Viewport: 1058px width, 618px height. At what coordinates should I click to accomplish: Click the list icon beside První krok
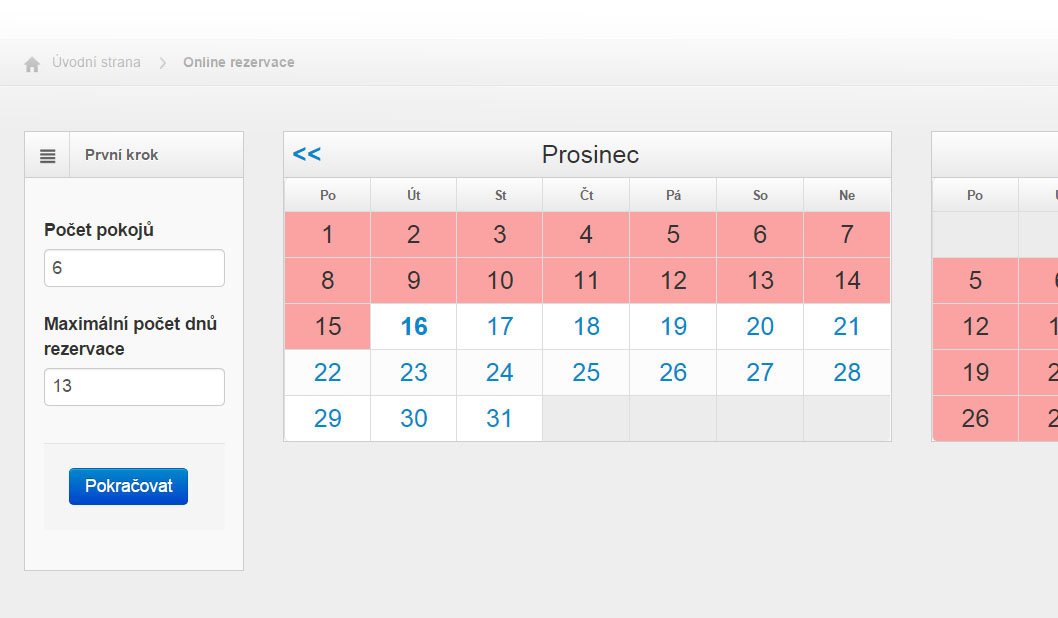pyautogui.click(x=47, y=156)
